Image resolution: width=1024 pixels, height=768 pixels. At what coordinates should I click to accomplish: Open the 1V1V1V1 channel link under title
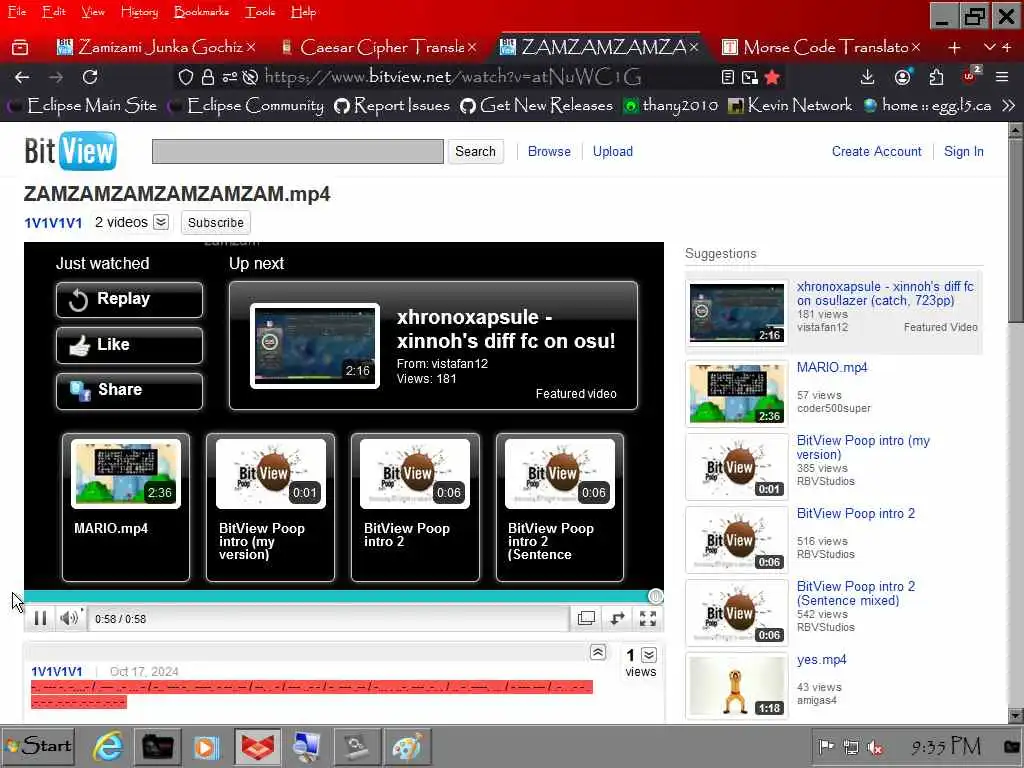click(54, 223)
